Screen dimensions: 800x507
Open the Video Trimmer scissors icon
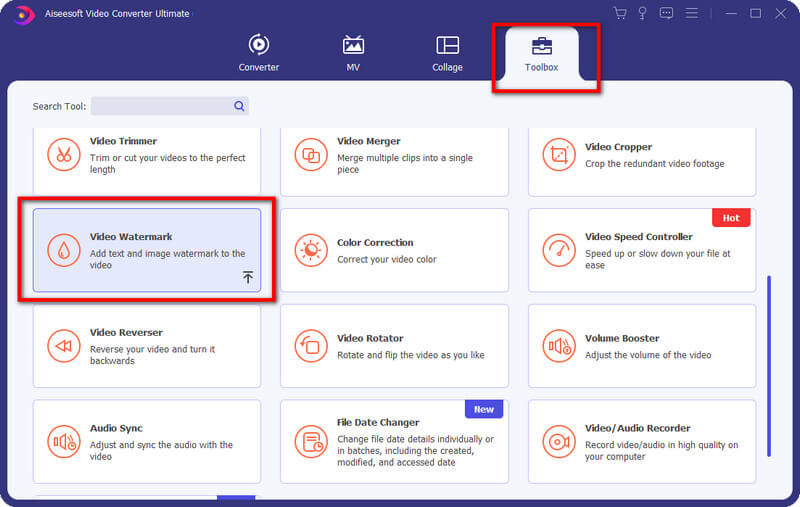point(64,155)
